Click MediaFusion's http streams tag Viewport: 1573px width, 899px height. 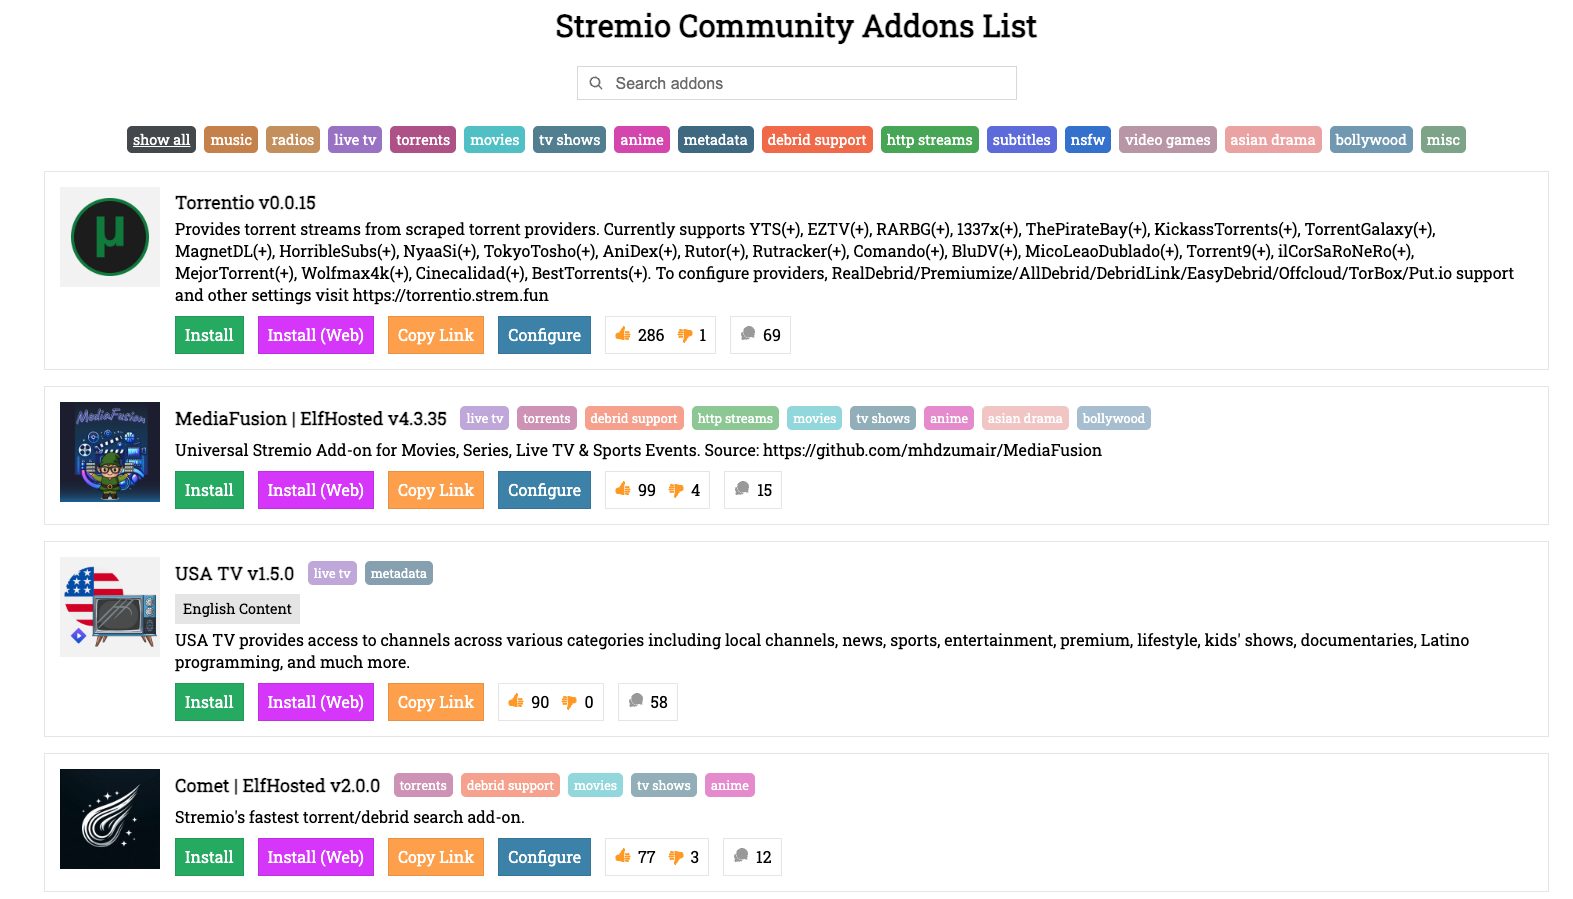tap(735, 418)
